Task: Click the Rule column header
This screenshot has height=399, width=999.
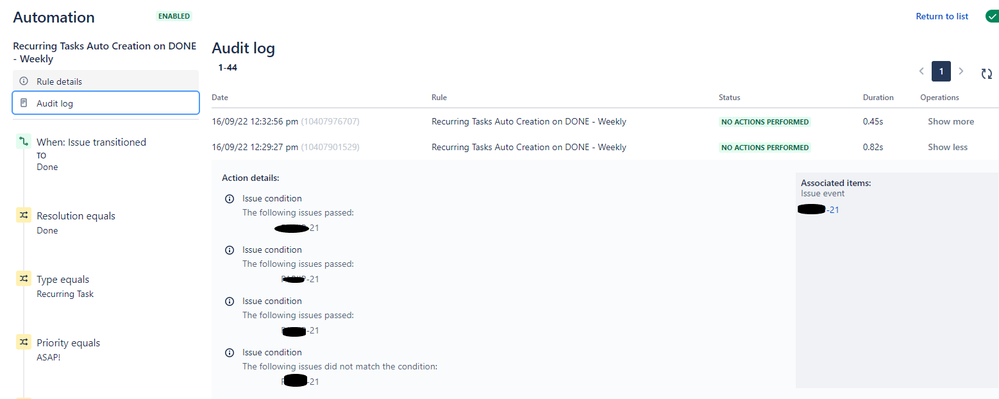Action: point(439,98)
